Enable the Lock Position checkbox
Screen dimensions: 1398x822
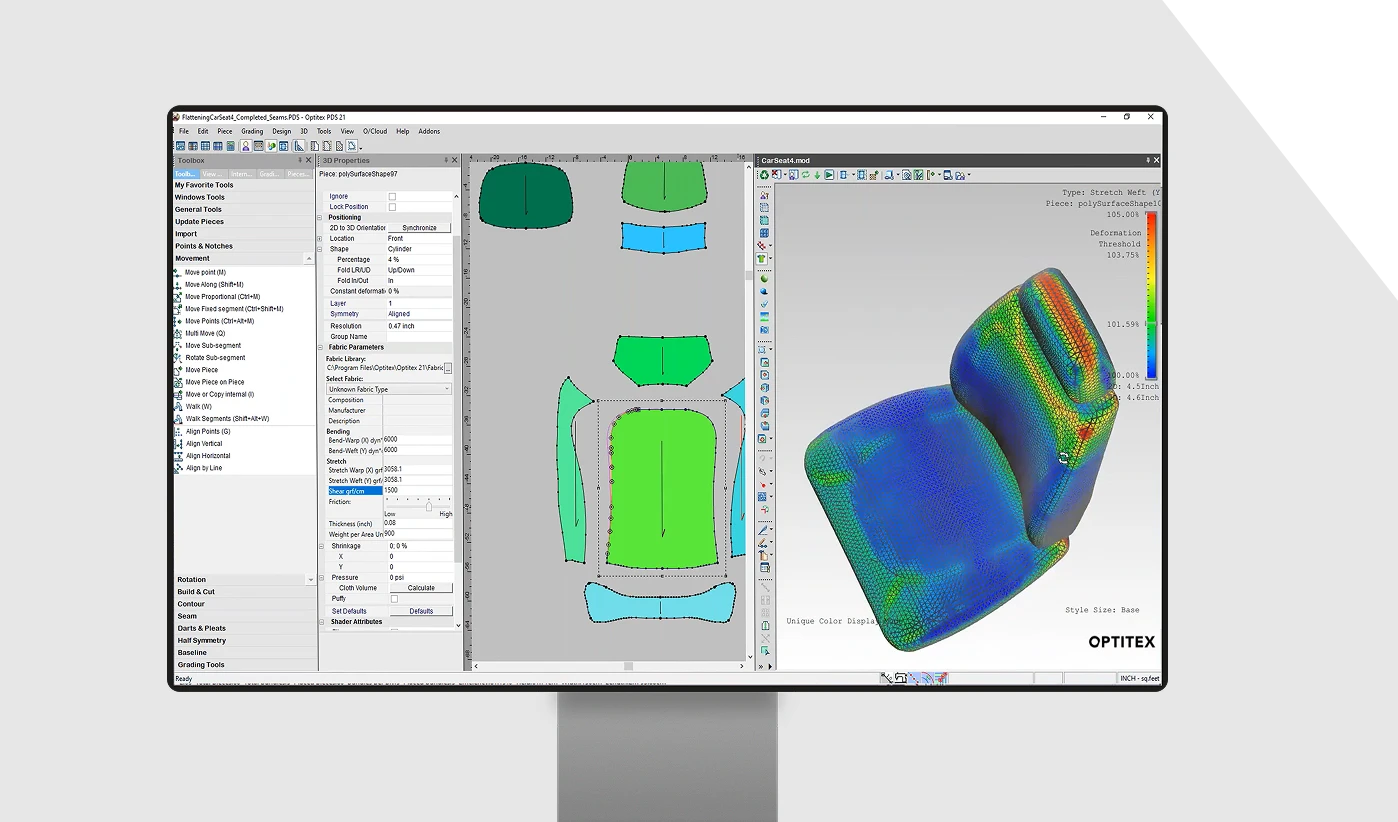pos(392,207)
